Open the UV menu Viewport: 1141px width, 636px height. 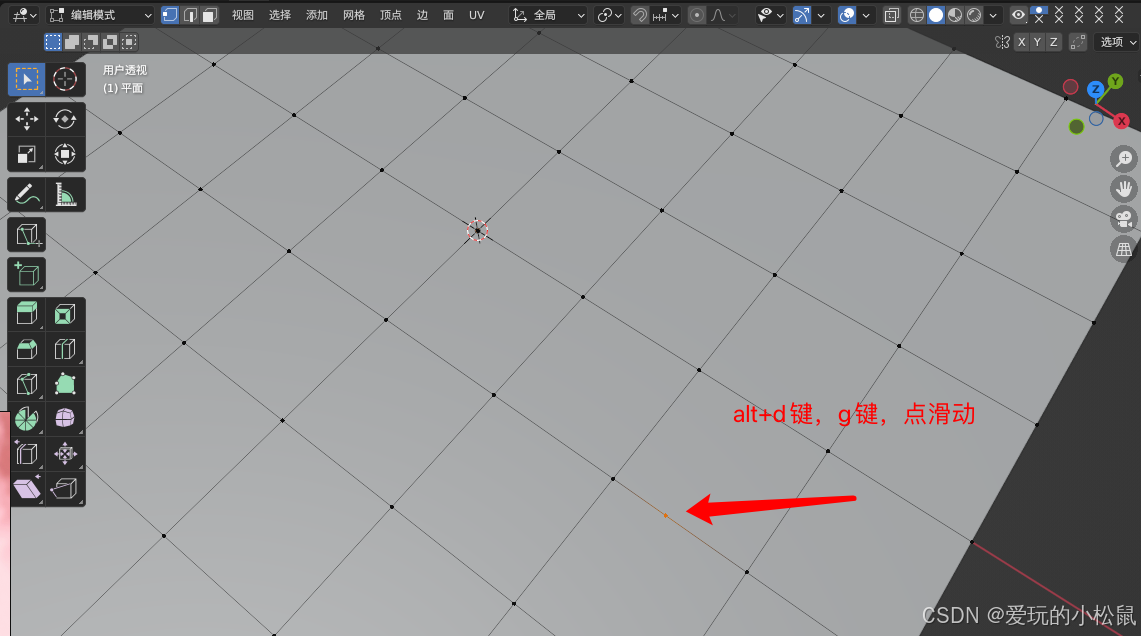point(477,15)
